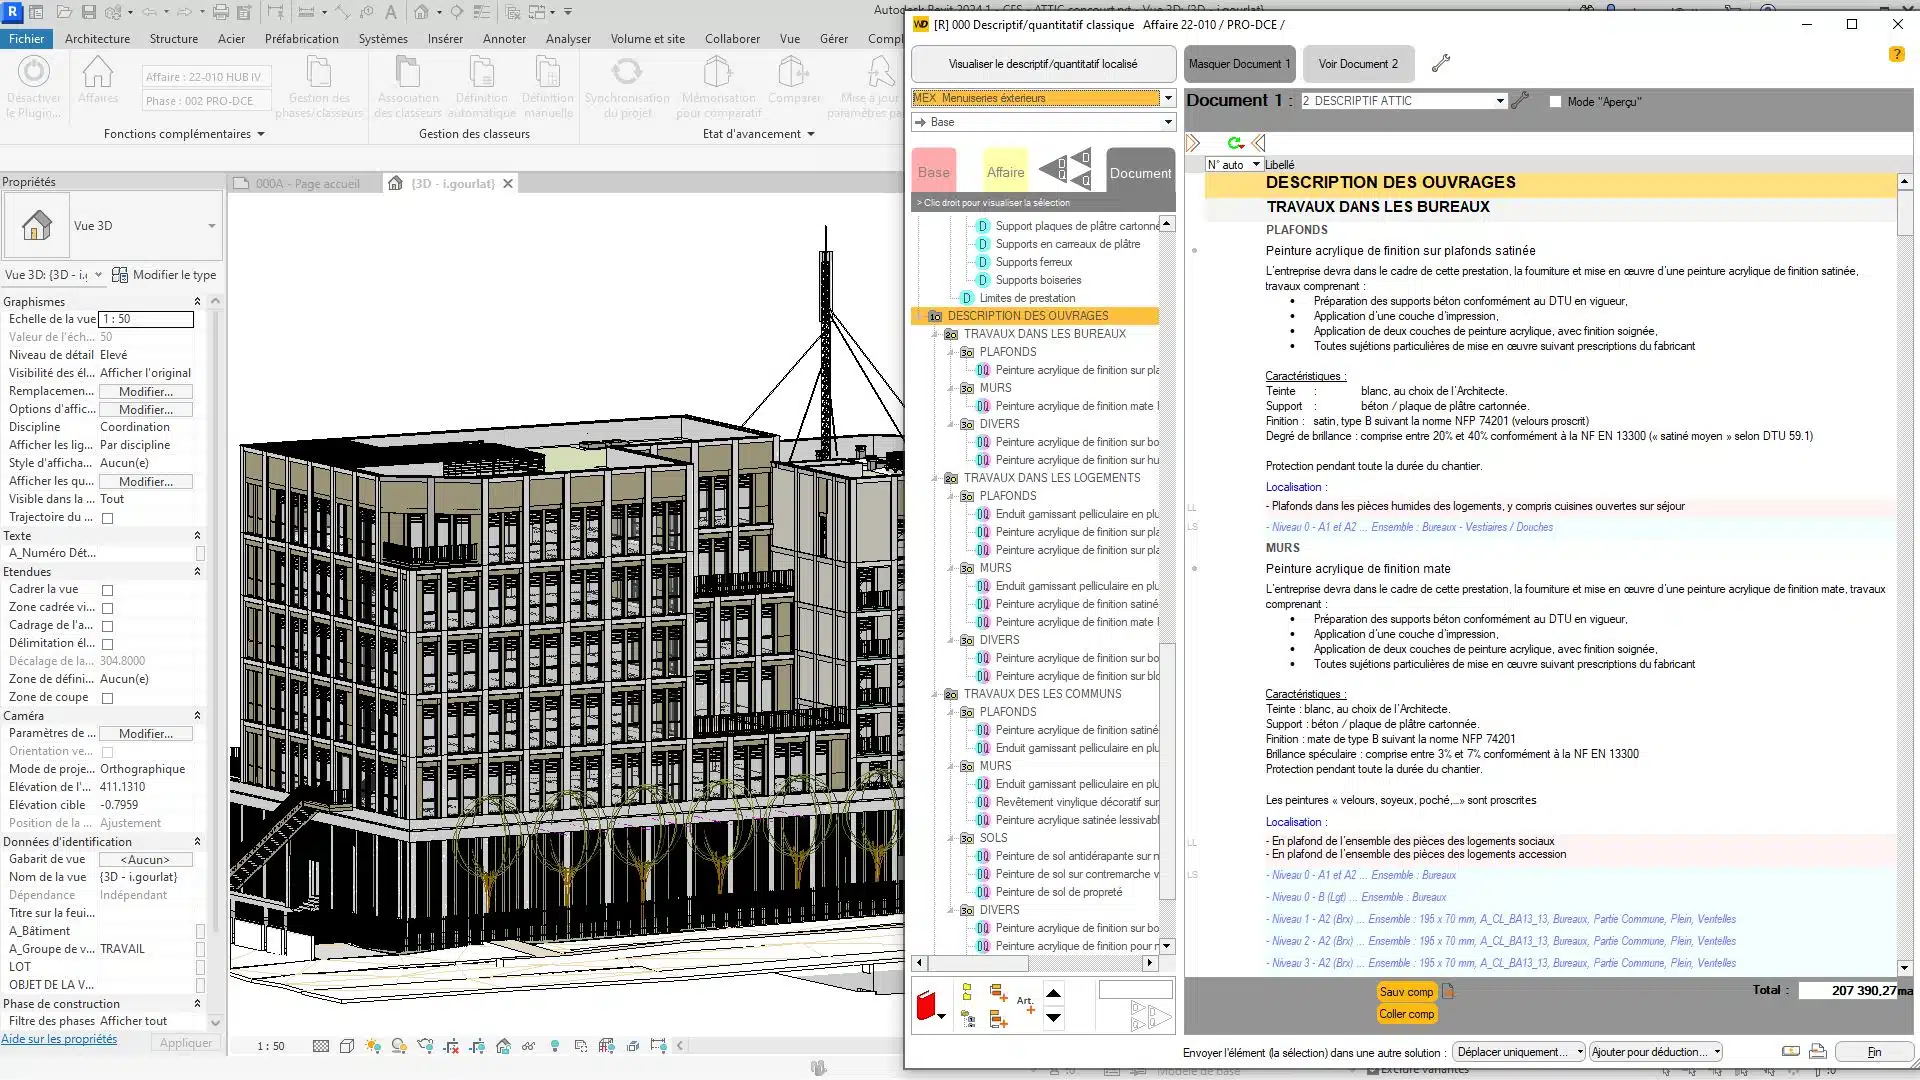The image size is (1920, 1080).
Task: Click the Désactiver le Plugin power icon
Action: tap(34, 72)
